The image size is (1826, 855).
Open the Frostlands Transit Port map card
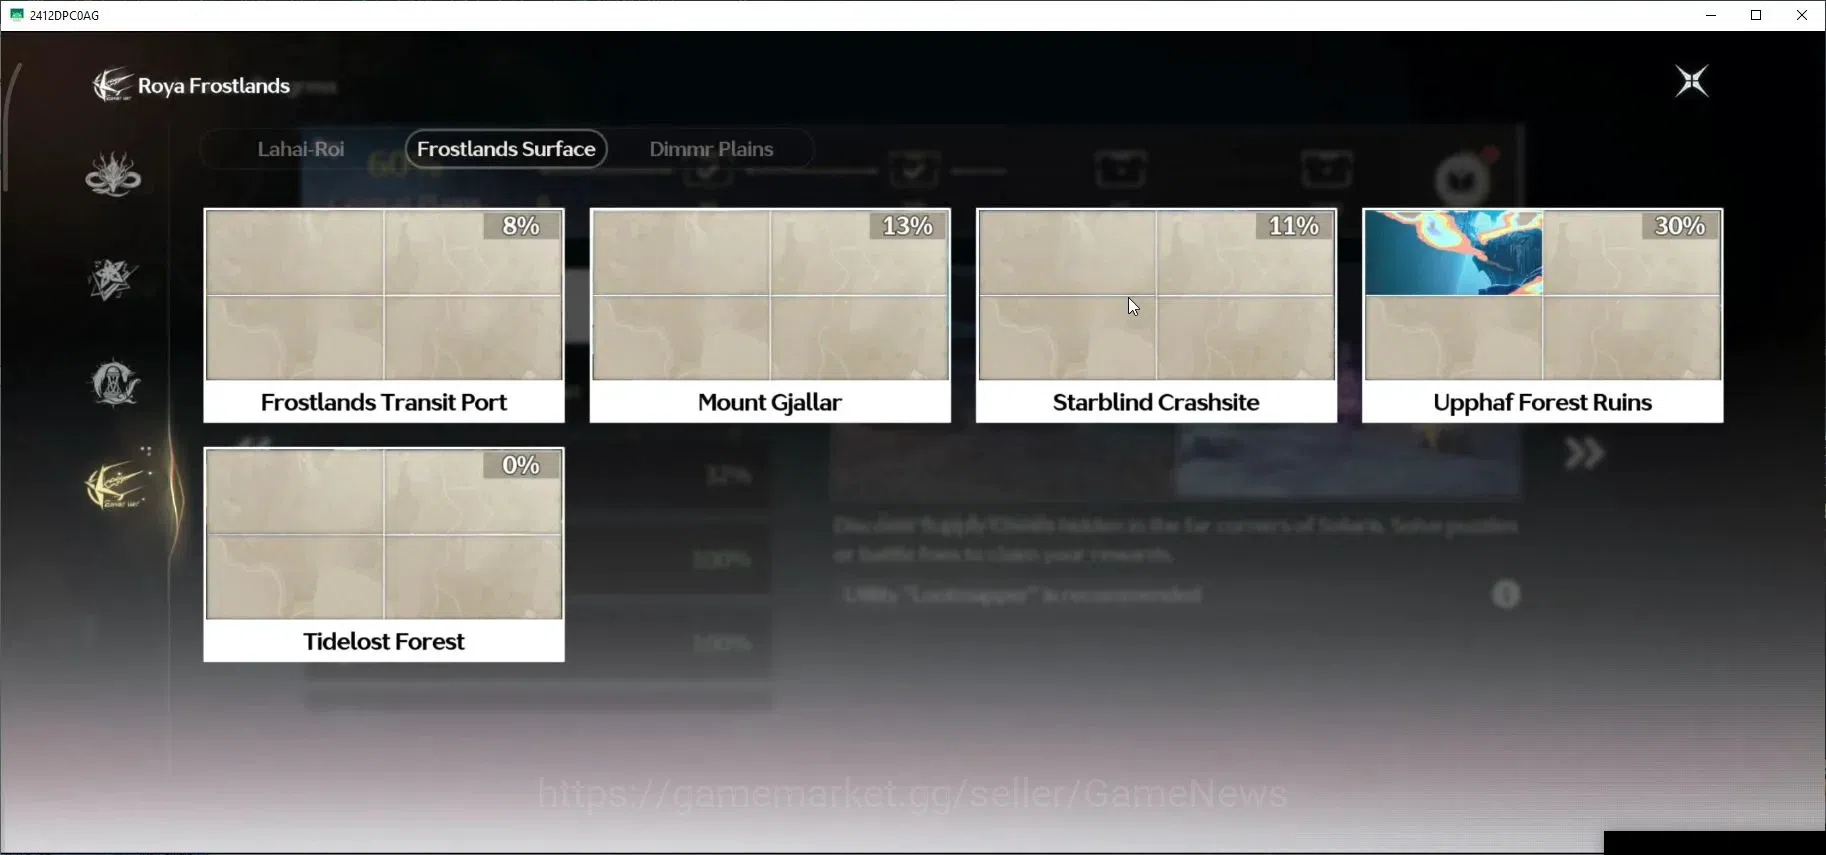click(384, 315)
